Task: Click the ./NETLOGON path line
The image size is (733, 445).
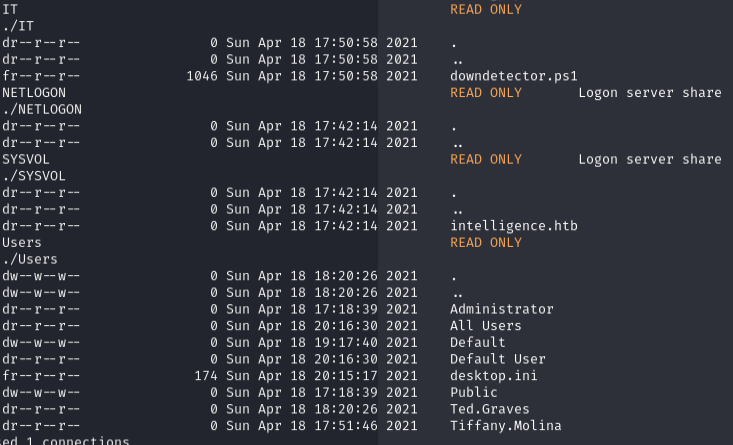Action: point(42,109)
